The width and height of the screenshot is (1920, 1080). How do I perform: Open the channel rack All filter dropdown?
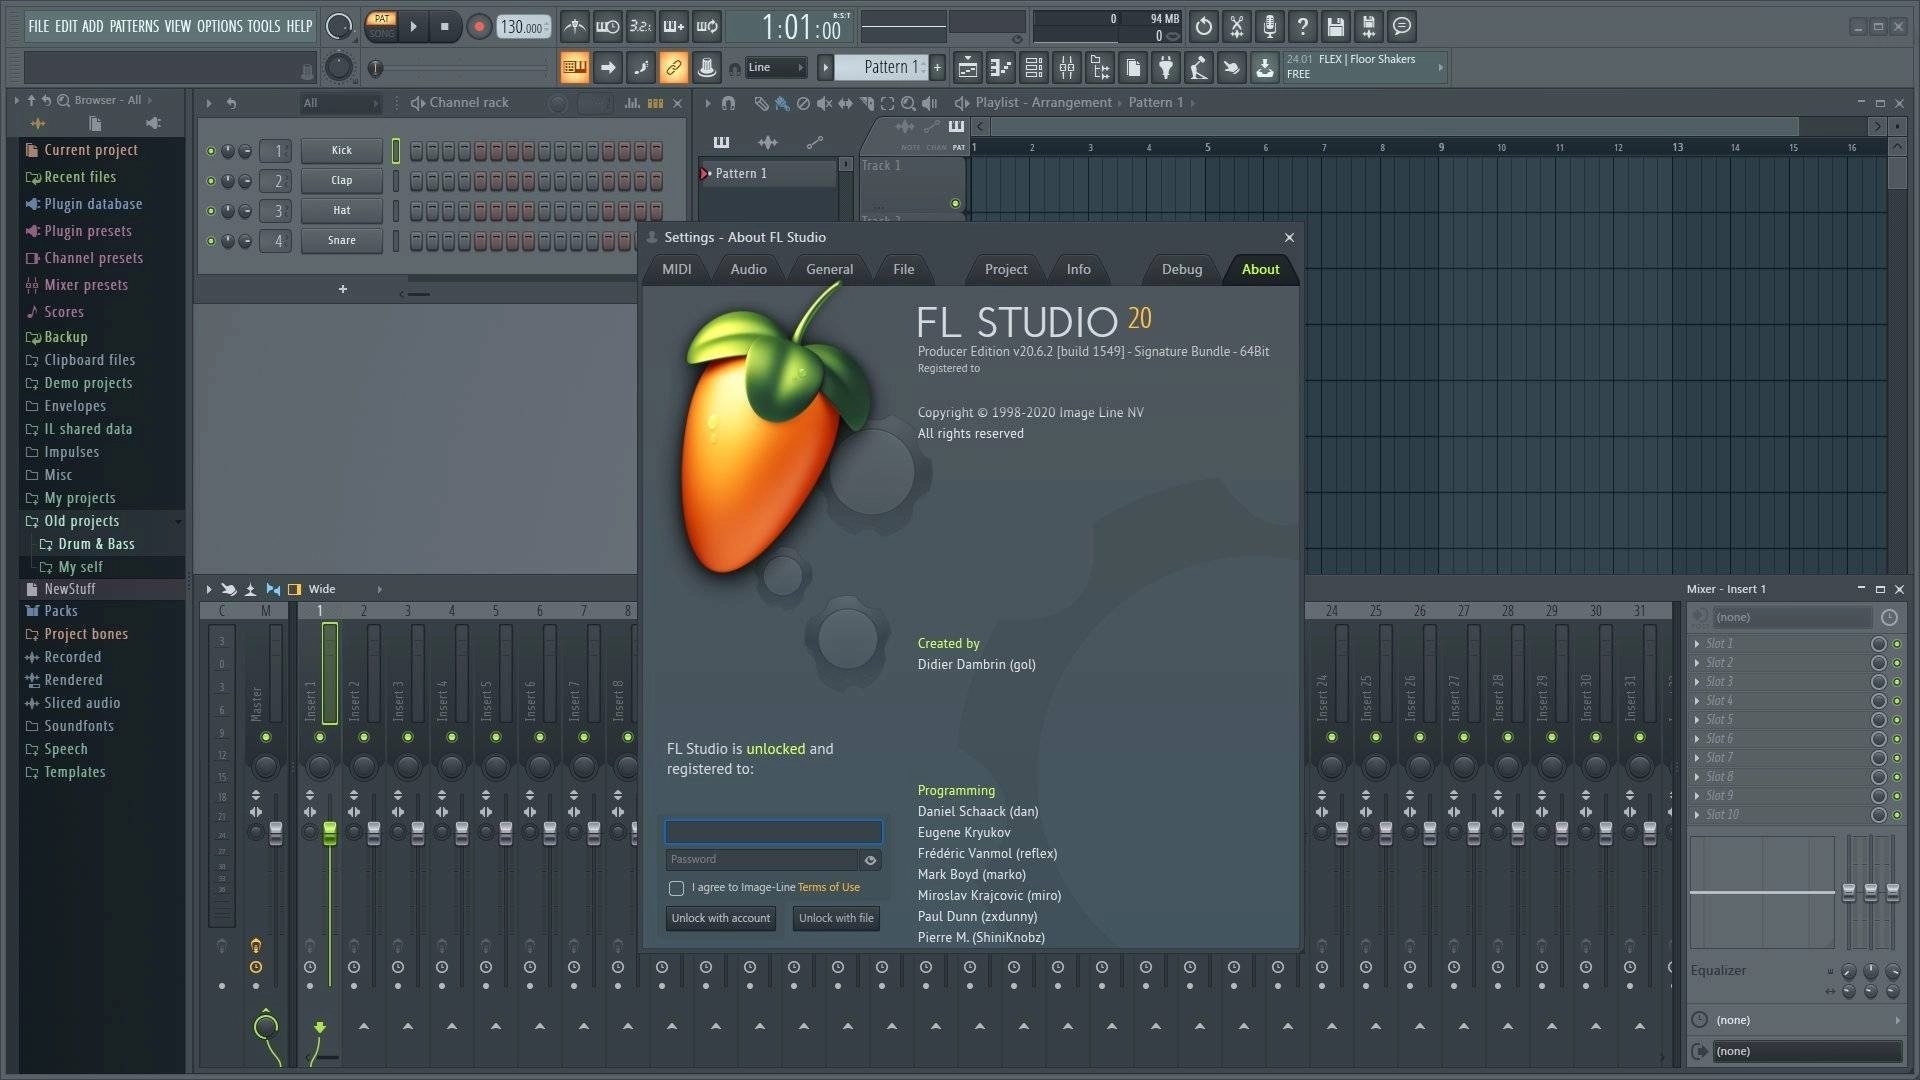(x=340, y=103)
